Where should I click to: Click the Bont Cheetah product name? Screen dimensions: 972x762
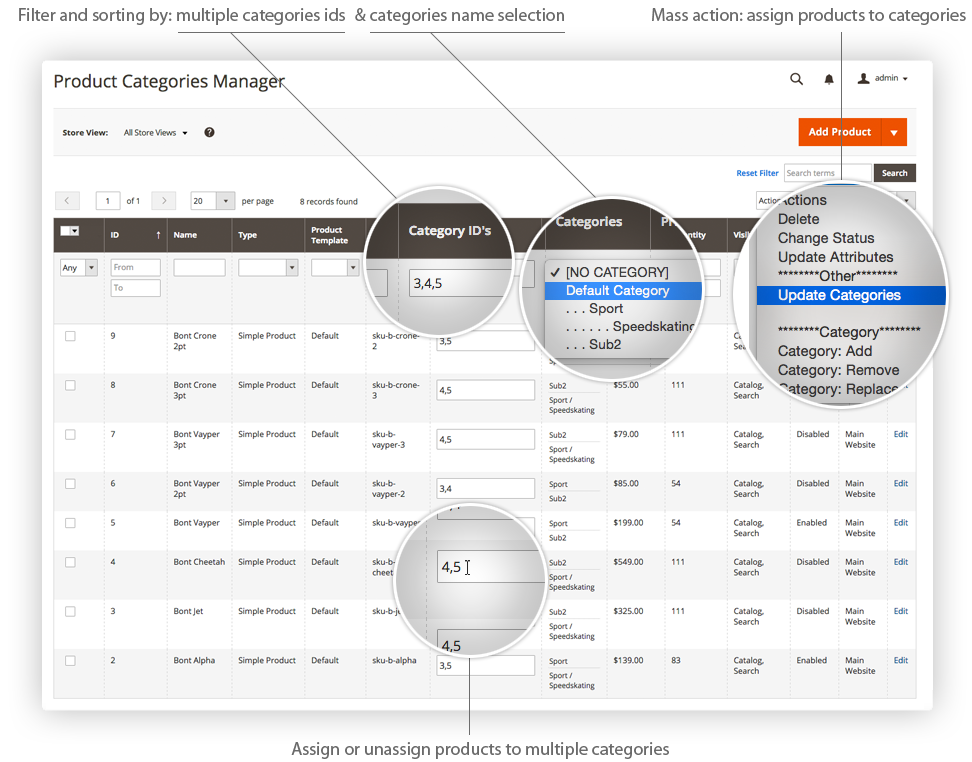(x=199, y=562)
